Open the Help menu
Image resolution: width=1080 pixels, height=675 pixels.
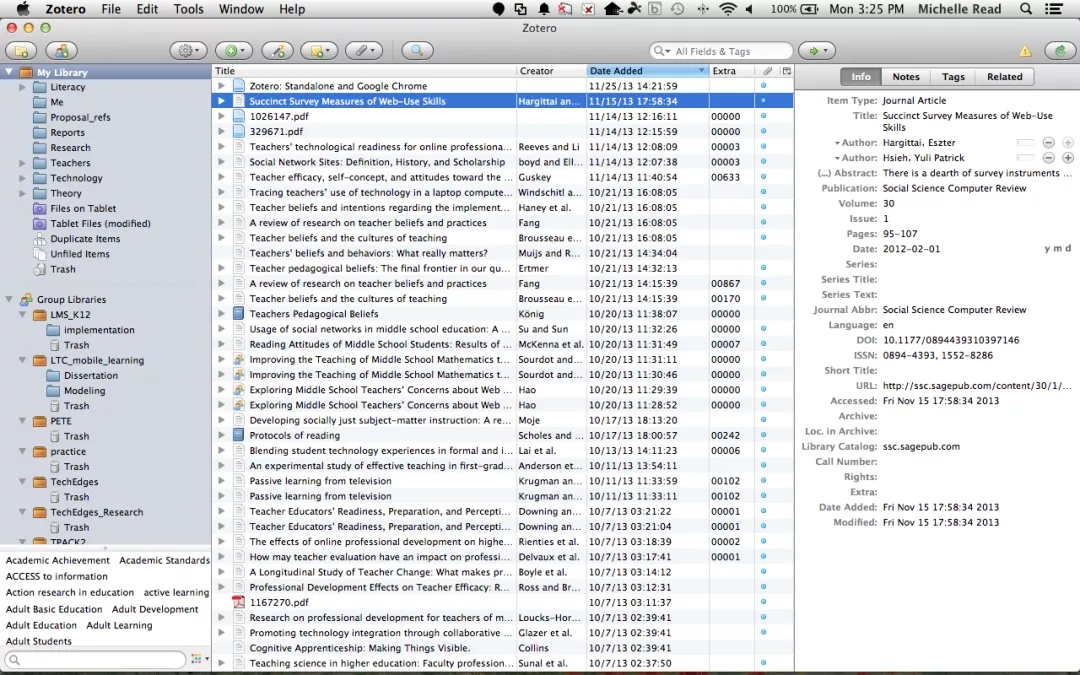click(x=291, y=9)
